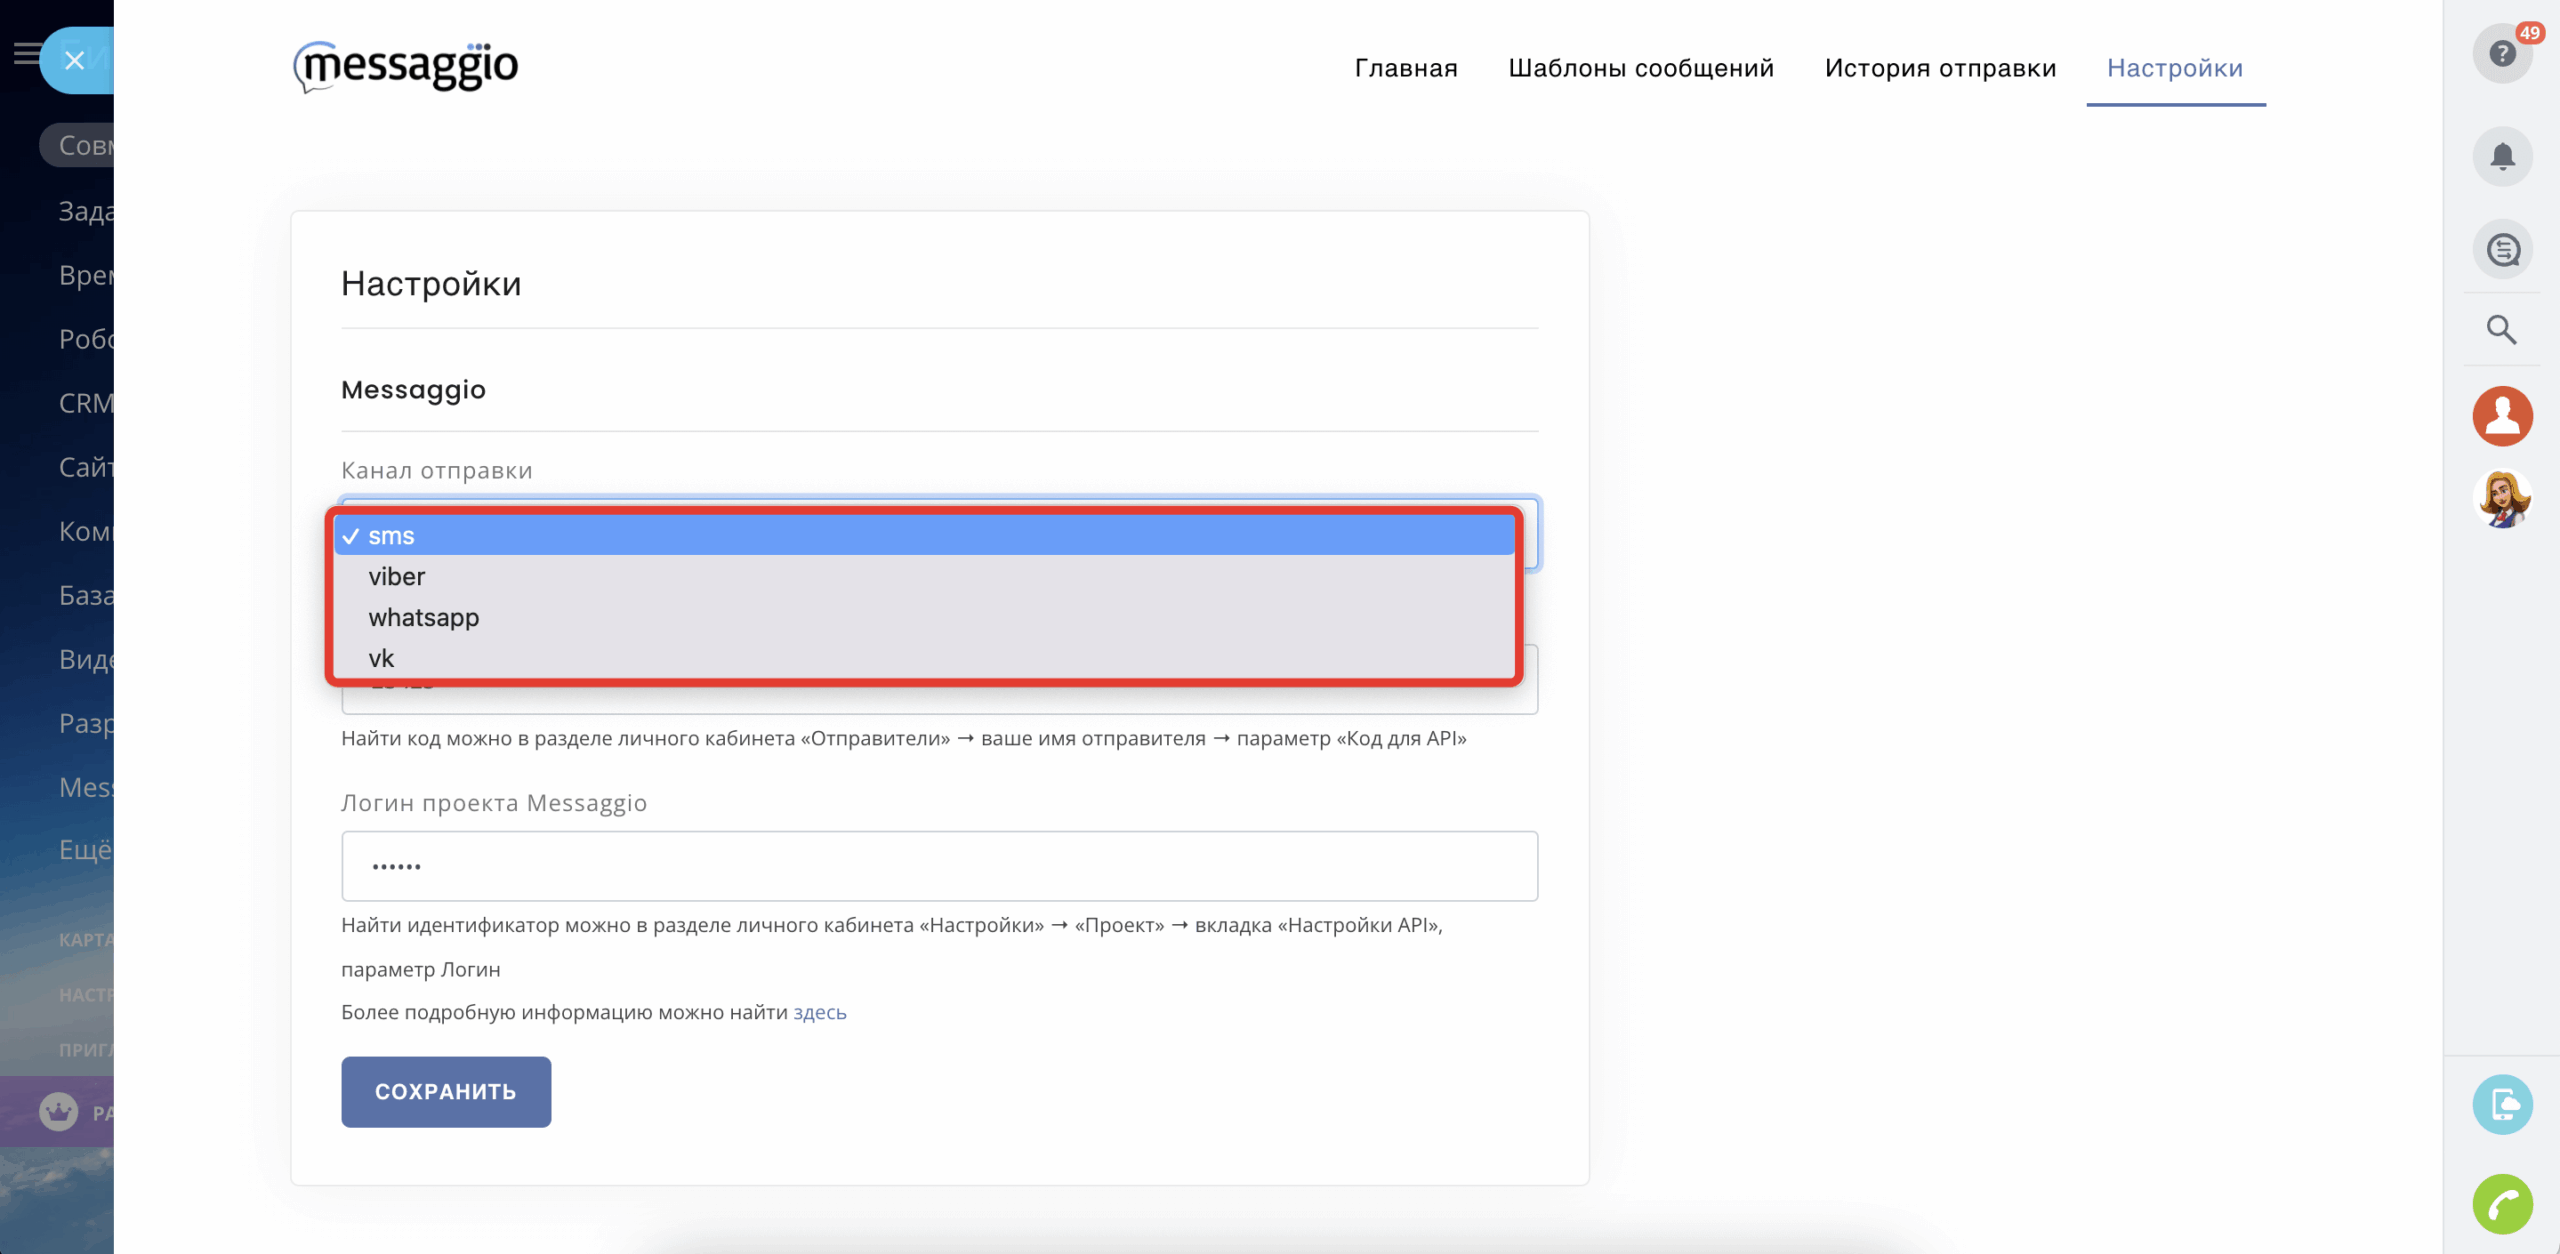Follow the здесь link

[819, 1012]
